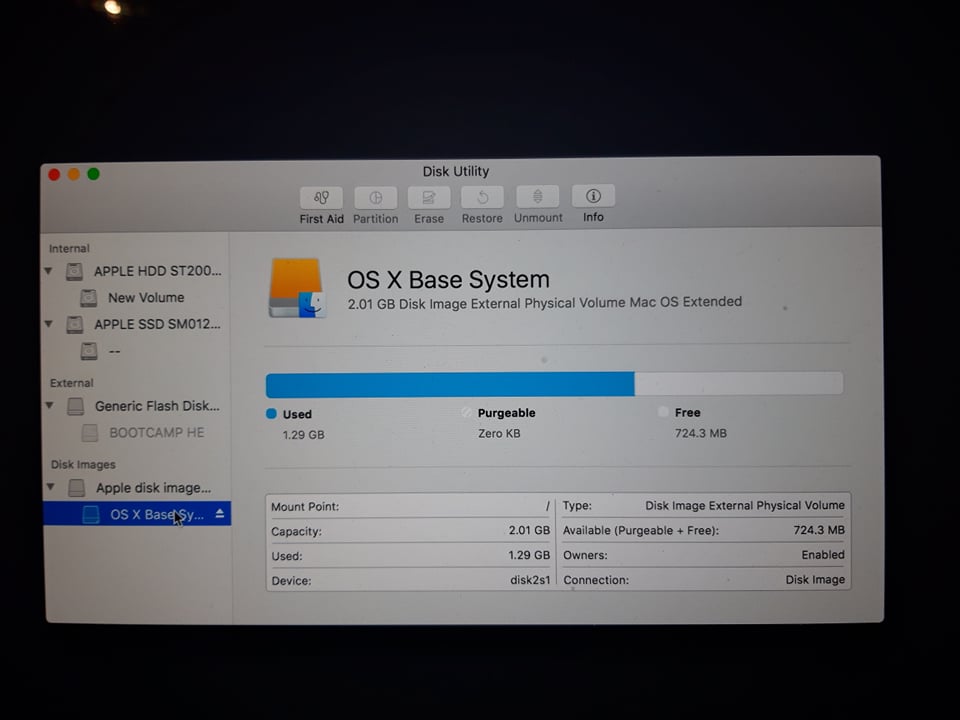This screenshot has height=720, width=960.
Task: Select the '--' volume row
Action: pyautogui.click(x=136, y=351)
